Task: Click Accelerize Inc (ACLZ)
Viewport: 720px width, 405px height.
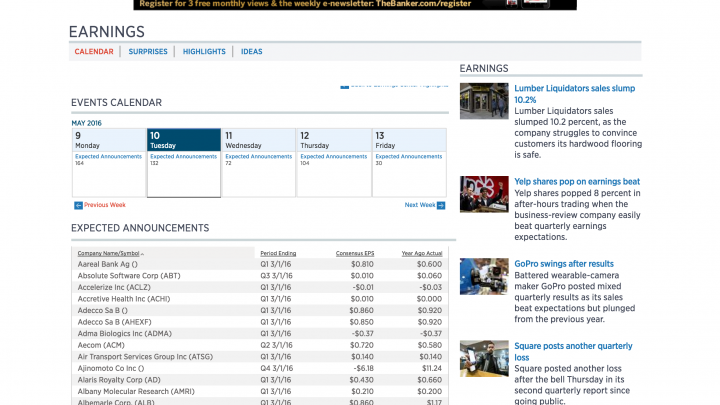Action: point(114,287)
